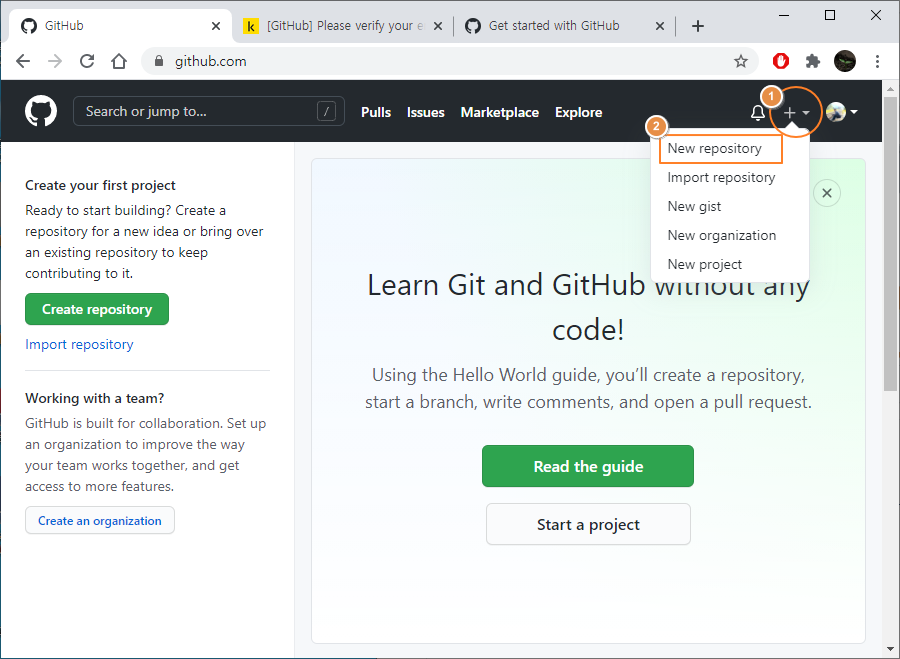Focus the Search or jump to field
900x659 pixels.
[209, 111]
